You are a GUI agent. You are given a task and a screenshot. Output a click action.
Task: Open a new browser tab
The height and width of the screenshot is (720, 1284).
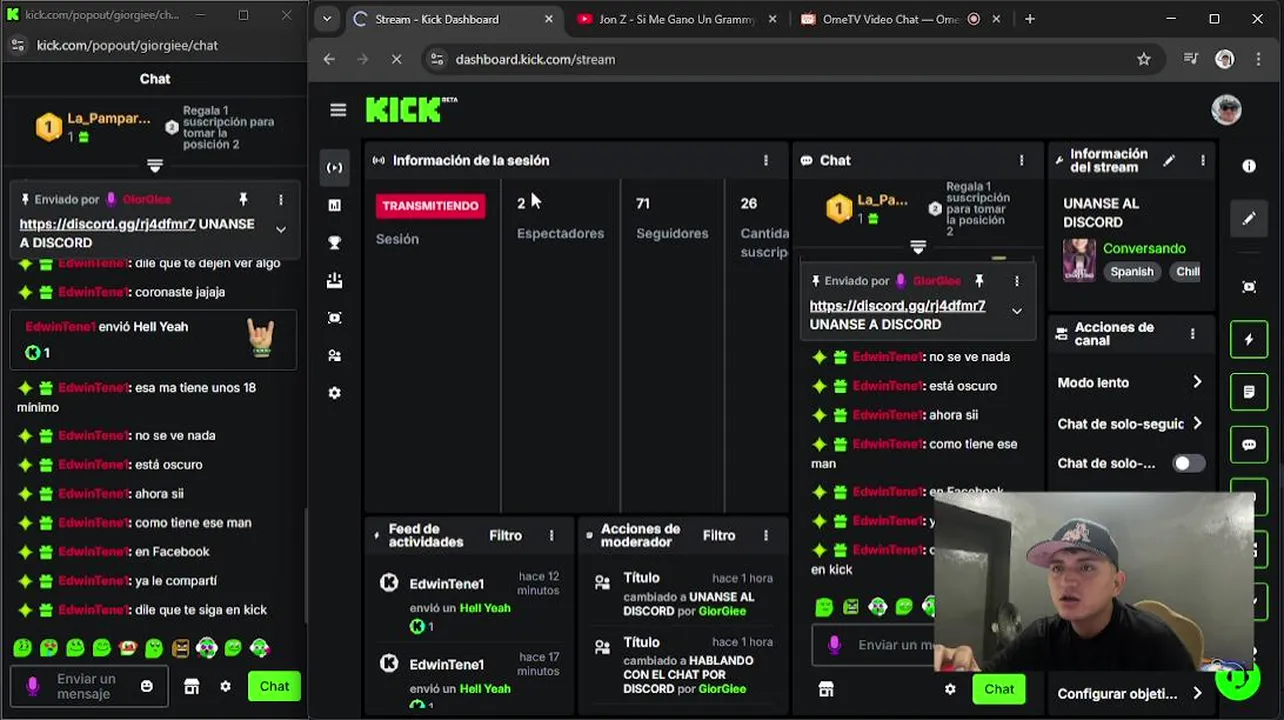click(x=1030, y=19)
